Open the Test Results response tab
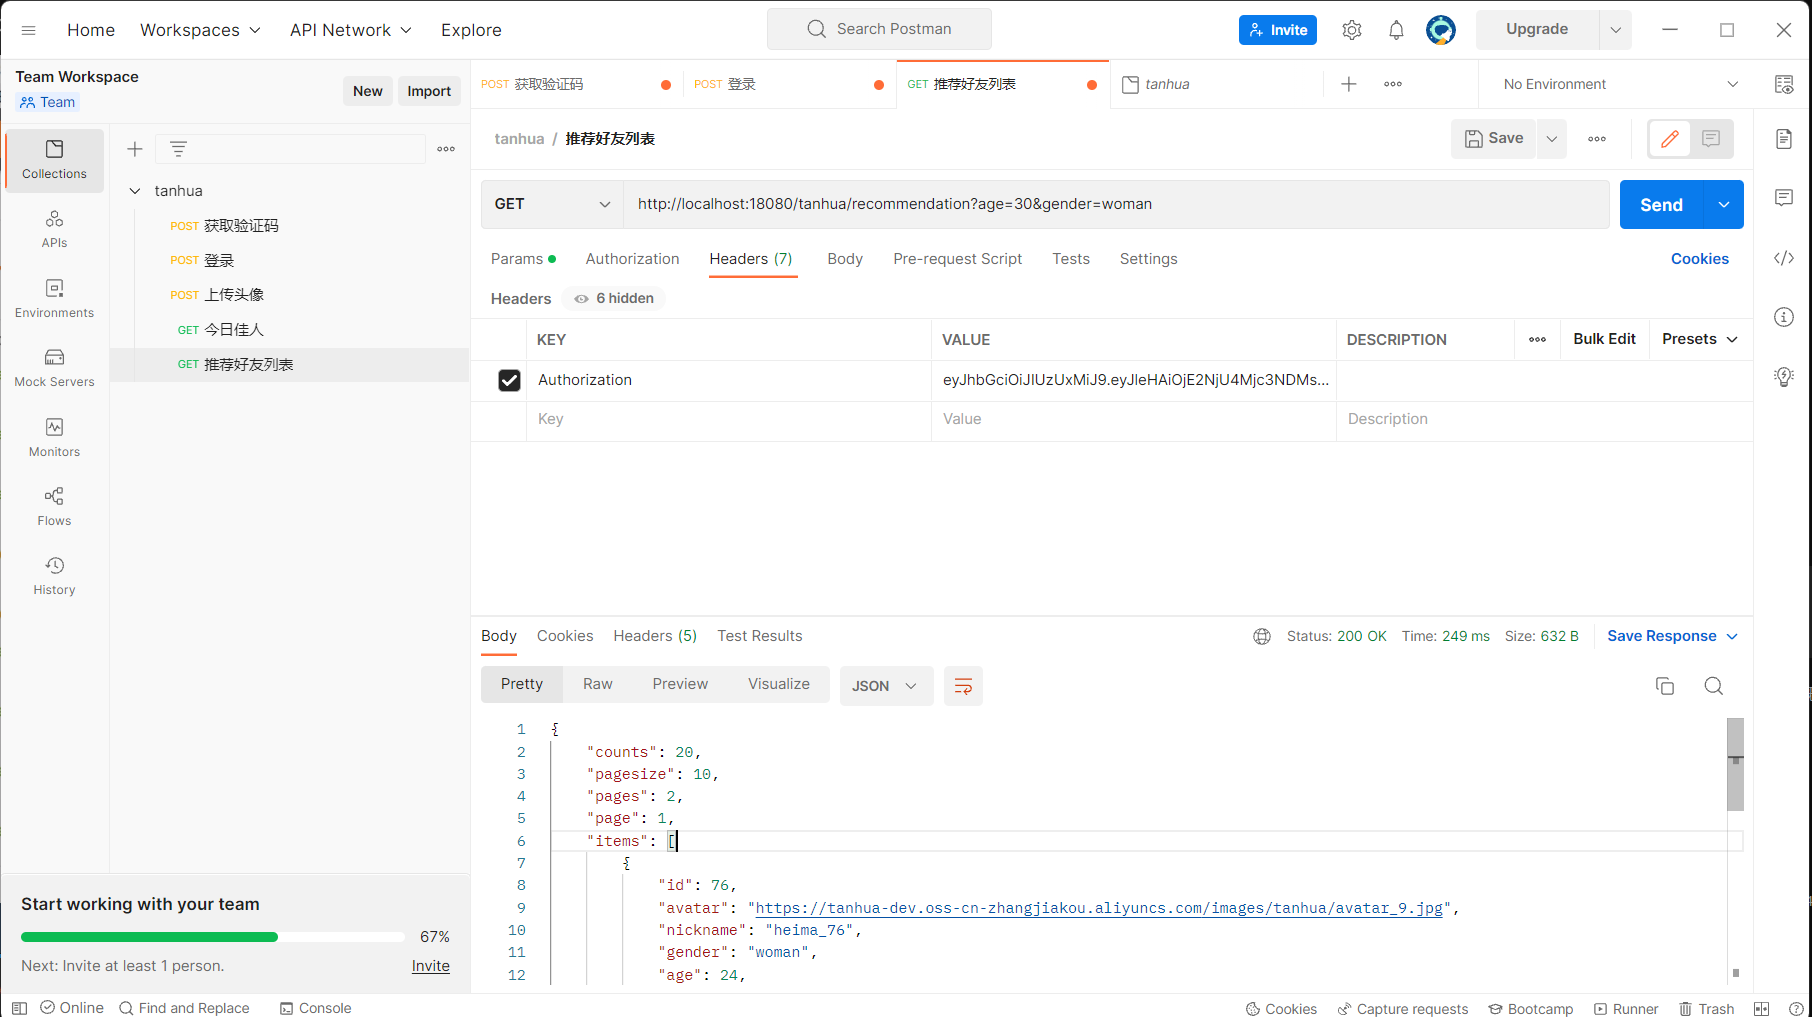 click(760, 636)
